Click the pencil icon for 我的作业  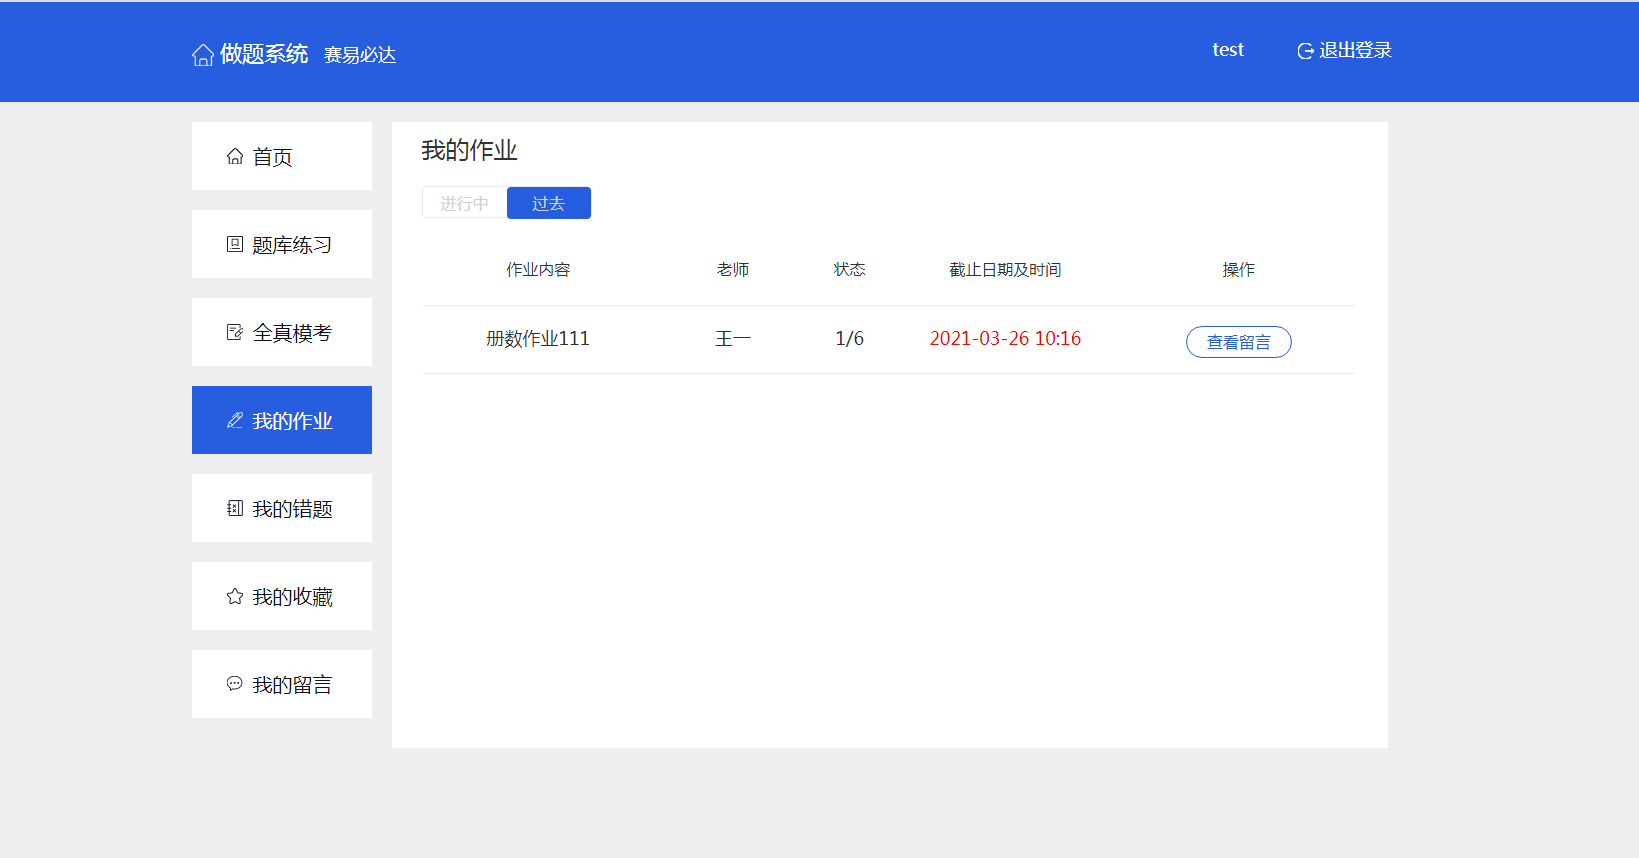(x=235, y=420)
